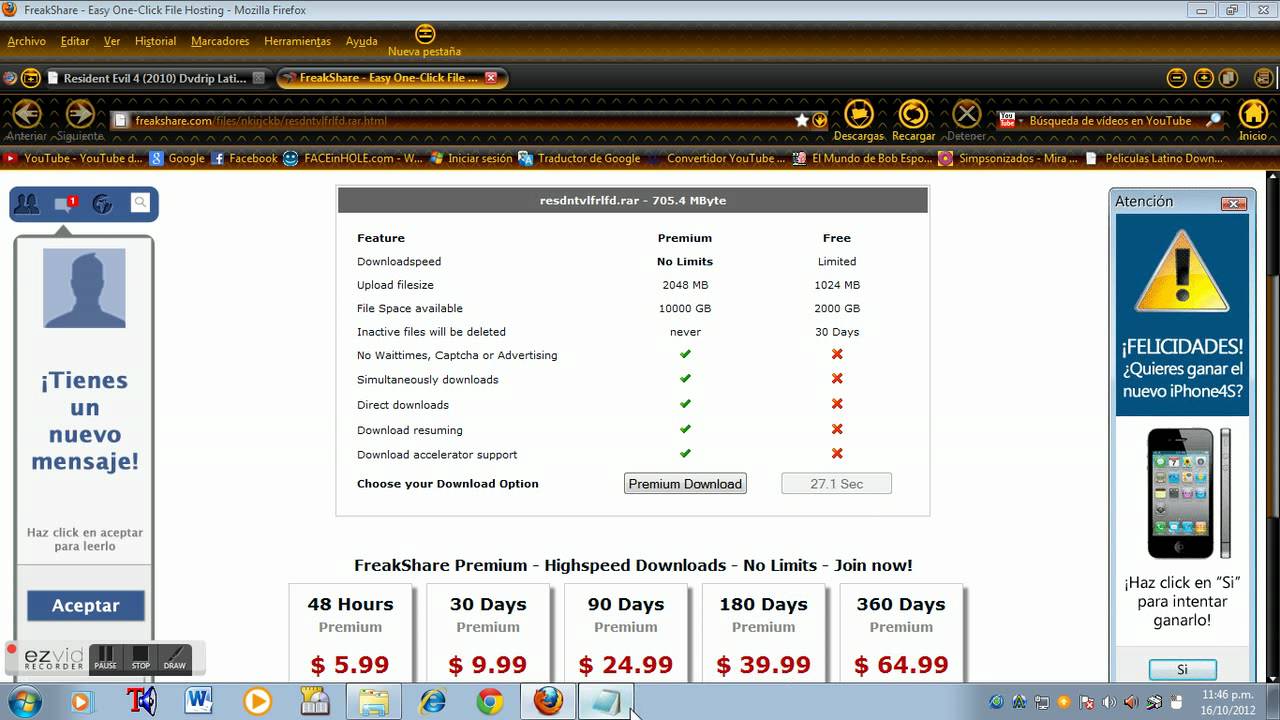The height and width of the screenshot is (720, 1280).
Task: Close the FreakShare tab
Action: tap(491, 78)
